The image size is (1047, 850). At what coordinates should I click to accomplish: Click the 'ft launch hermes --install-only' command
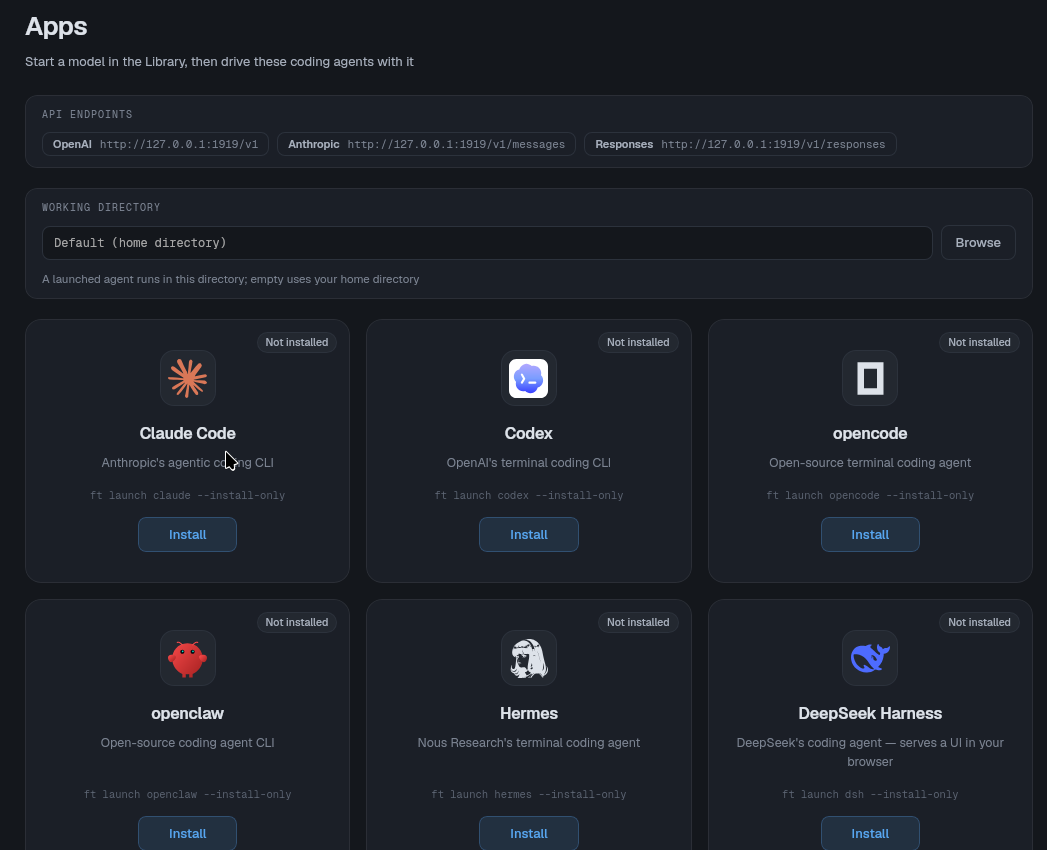pos(528,794)
